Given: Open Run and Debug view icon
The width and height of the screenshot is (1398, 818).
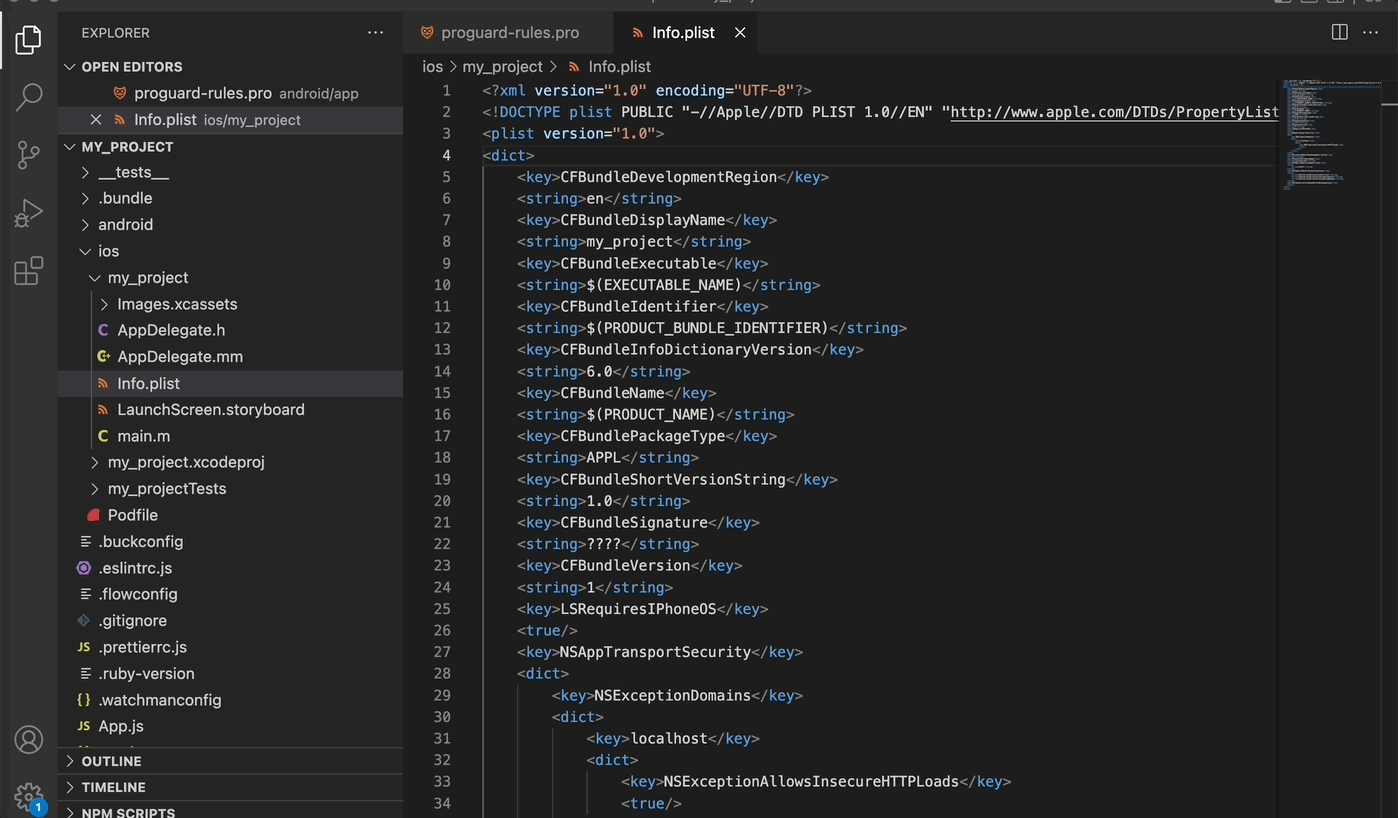Looking at the screenshot, I should (29, 213).
